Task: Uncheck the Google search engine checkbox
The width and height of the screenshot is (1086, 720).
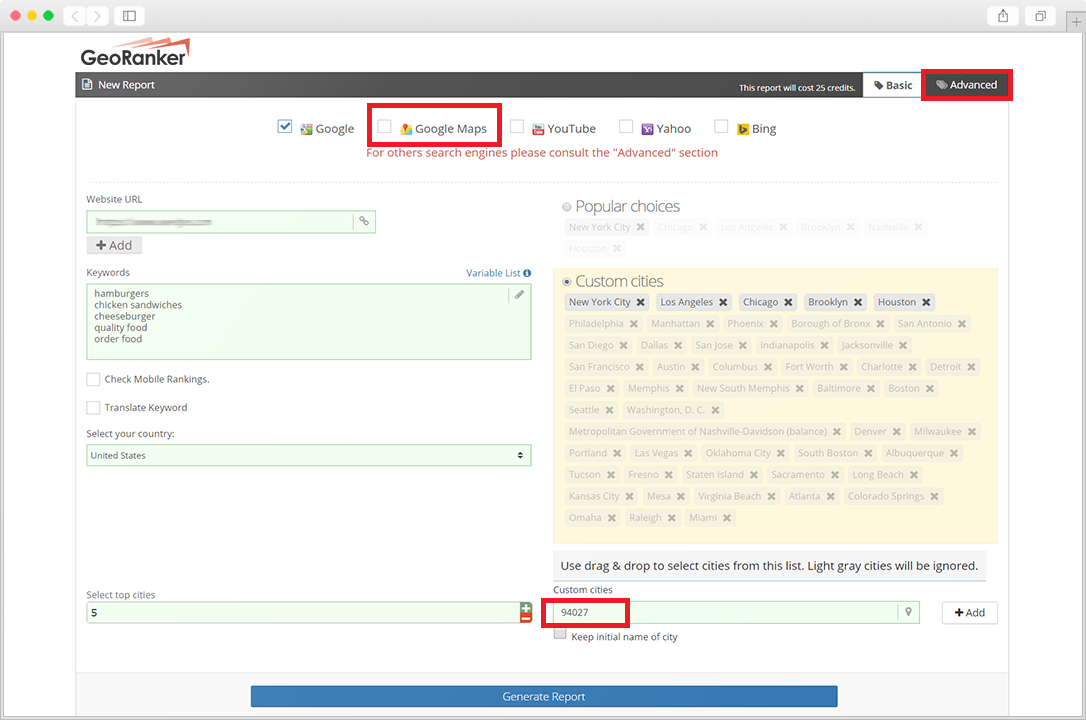Action: click(285, 127)
